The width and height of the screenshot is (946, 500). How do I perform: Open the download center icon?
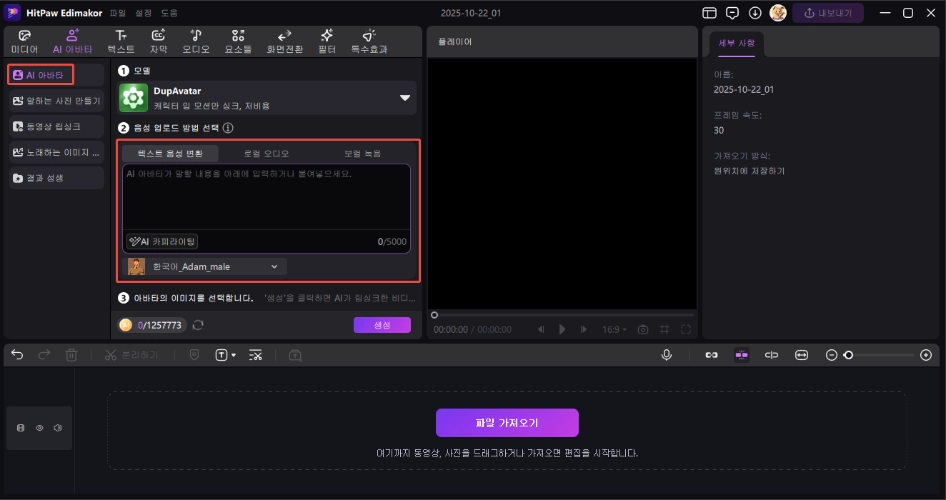tap(755, 13)
